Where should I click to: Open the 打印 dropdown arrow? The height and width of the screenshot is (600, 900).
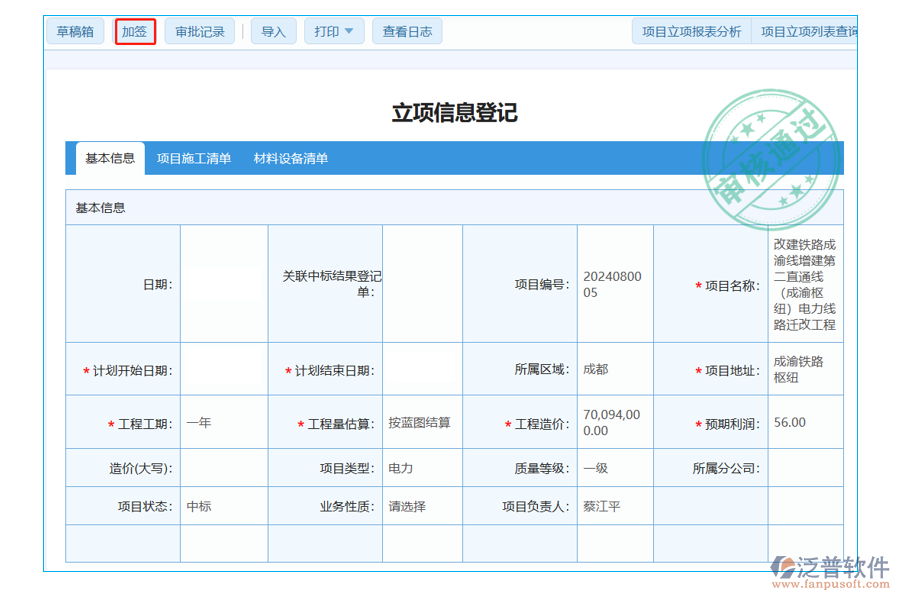coord(351,31)
